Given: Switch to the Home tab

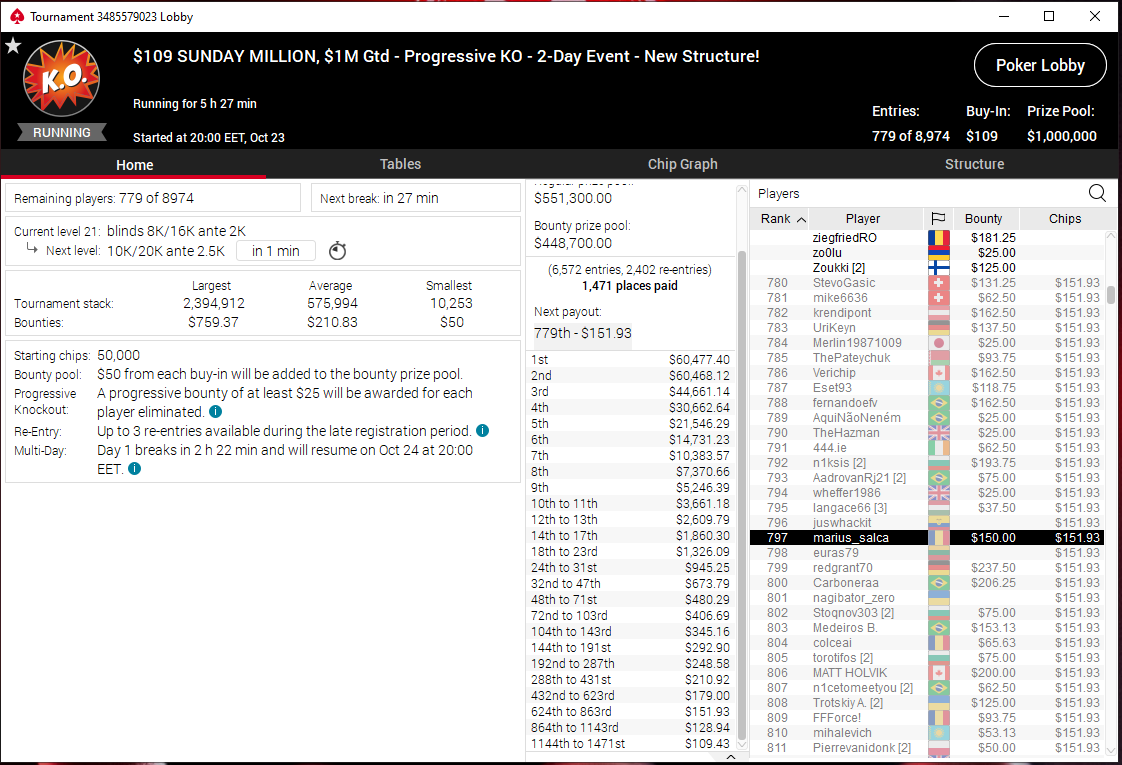Looking at the screenshot, I should (x=135, y=165).
